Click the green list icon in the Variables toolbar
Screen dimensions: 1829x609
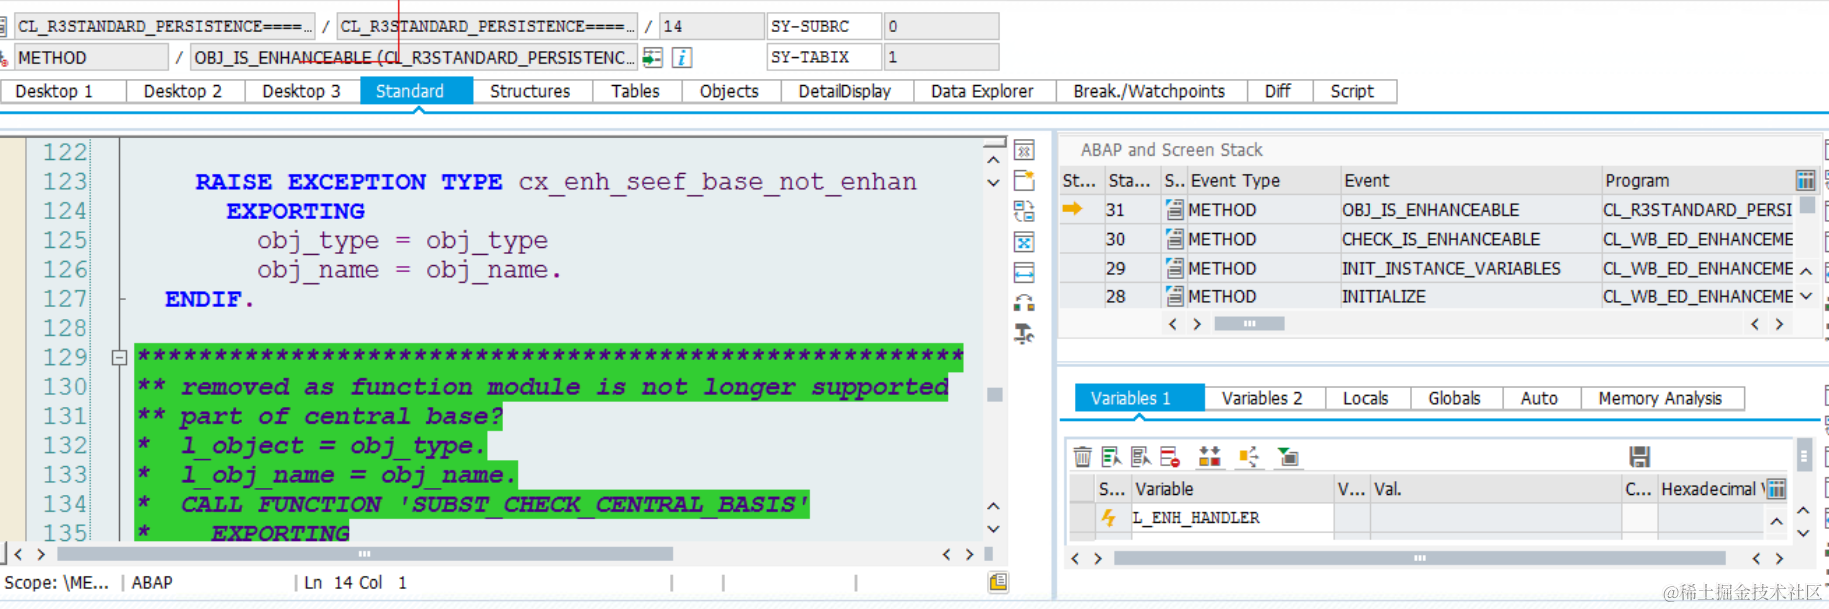click(1111, 457)
